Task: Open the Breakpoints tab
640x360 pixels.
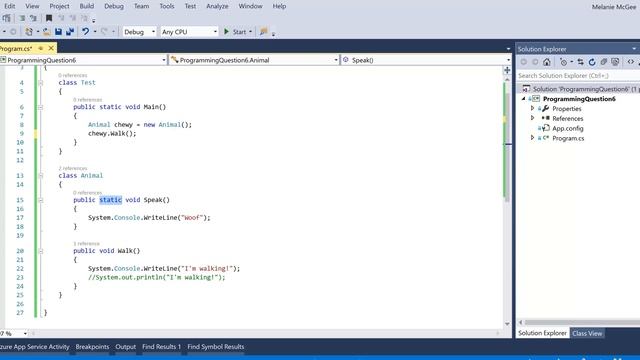Action: point(92,347)
